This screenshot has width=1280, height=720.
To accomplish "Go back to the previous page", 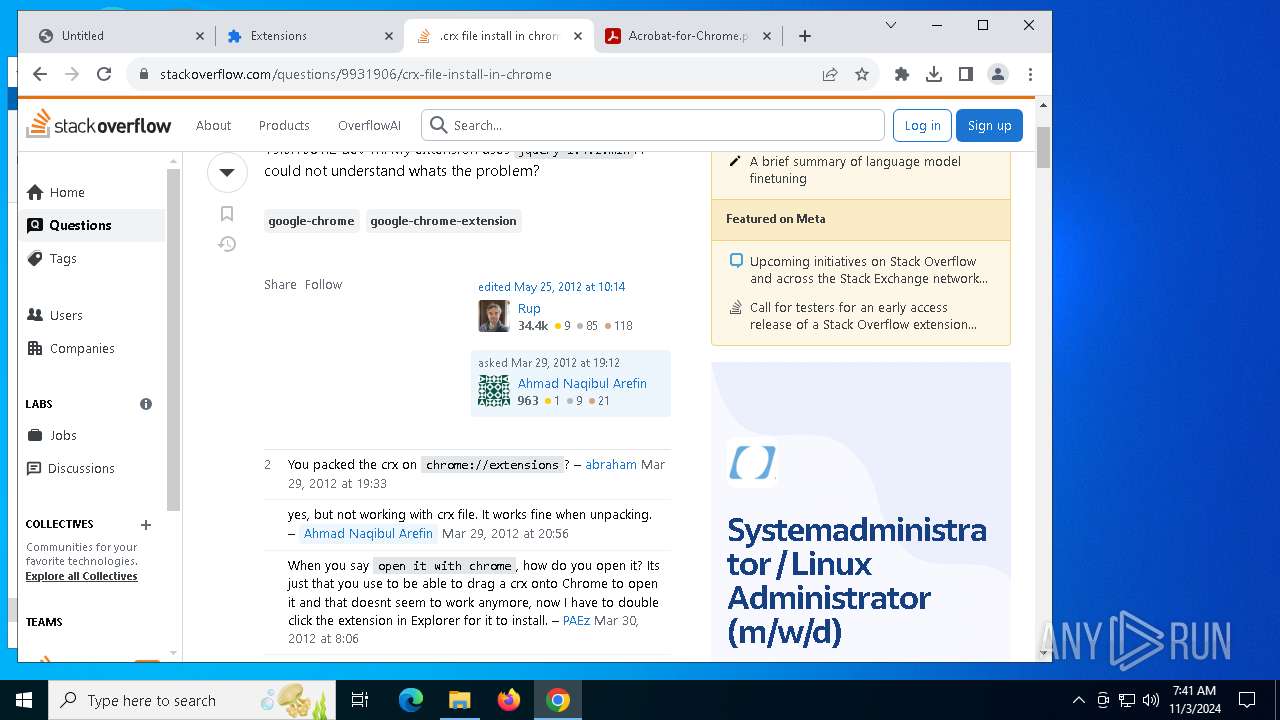I will click(40, 74).
